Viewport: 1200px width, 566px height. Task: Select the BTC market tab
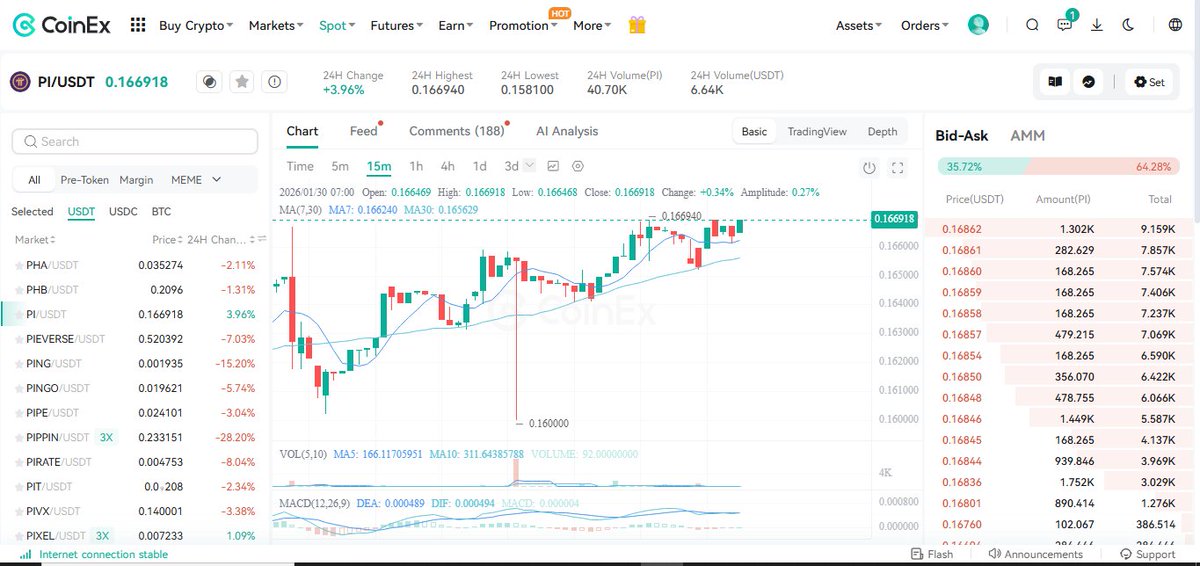coord(161,212)
